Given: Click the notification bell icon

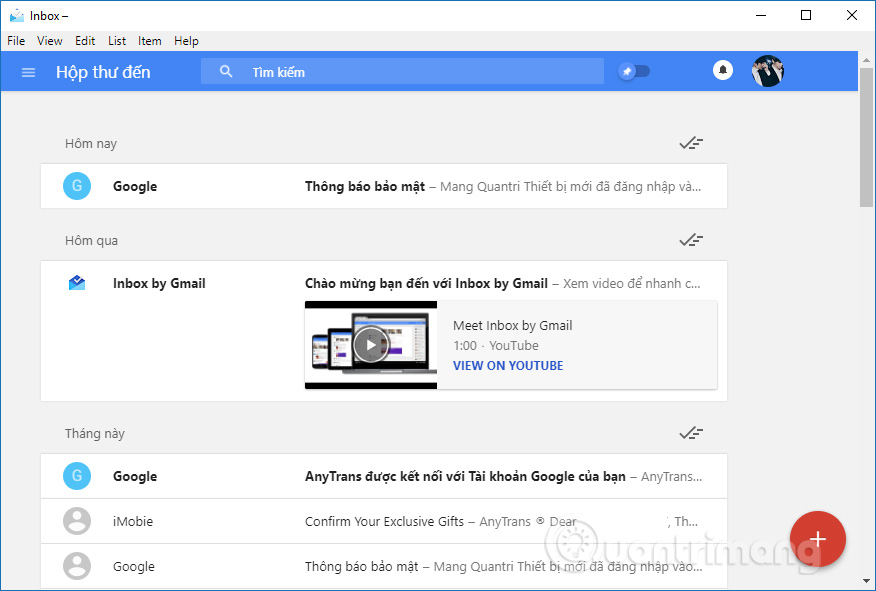Looking at the screenshot, I should 723,70.
